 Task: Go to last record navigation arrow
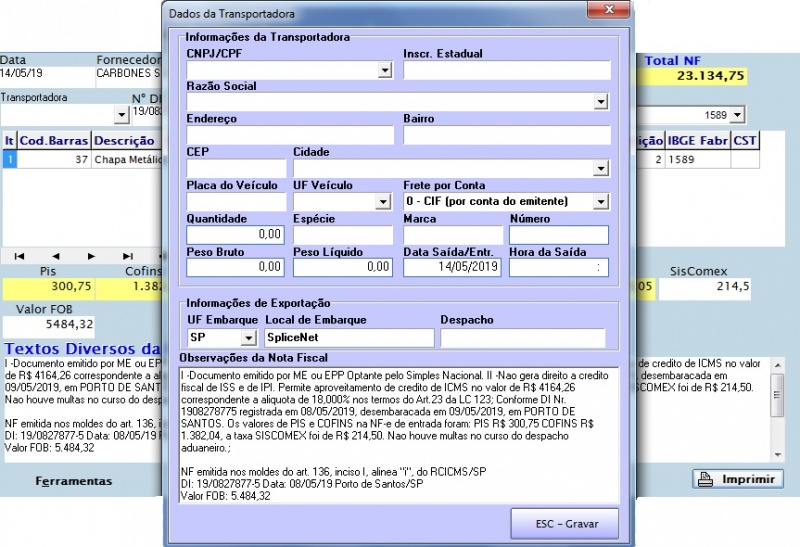128,256
